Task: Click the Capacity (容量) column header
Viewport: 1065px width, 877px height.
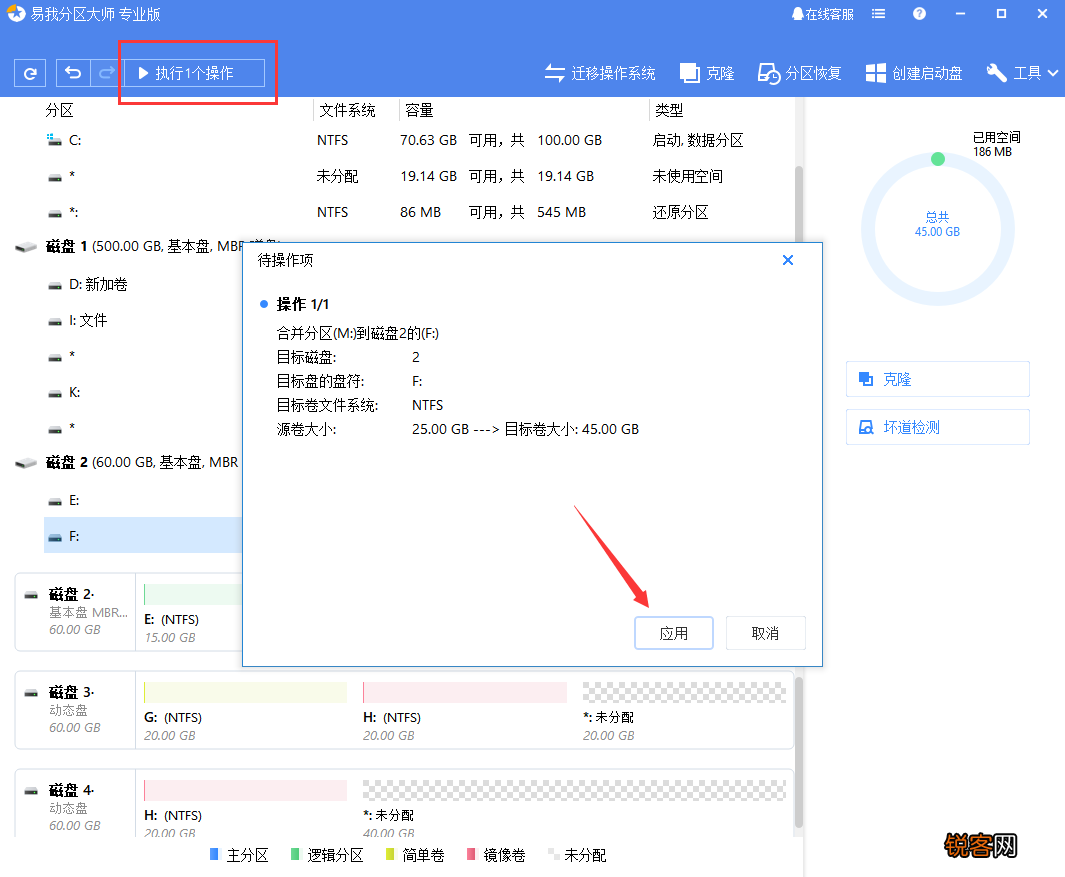Action: [419, 110]
